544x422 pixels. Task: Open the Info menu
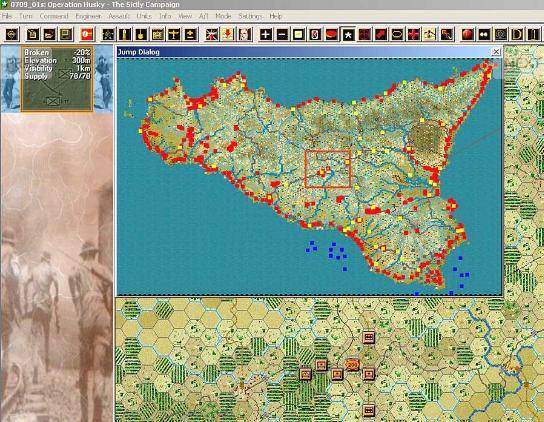(165, 16)
